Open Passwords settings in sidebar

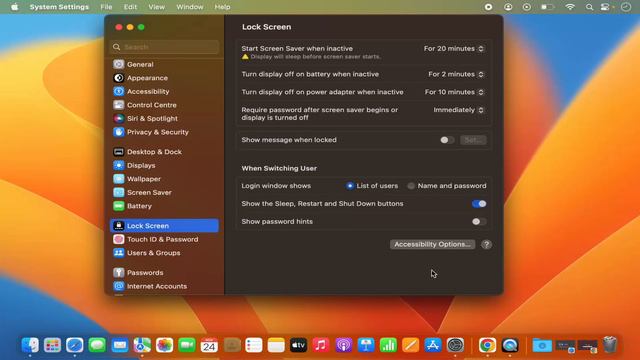164,273
